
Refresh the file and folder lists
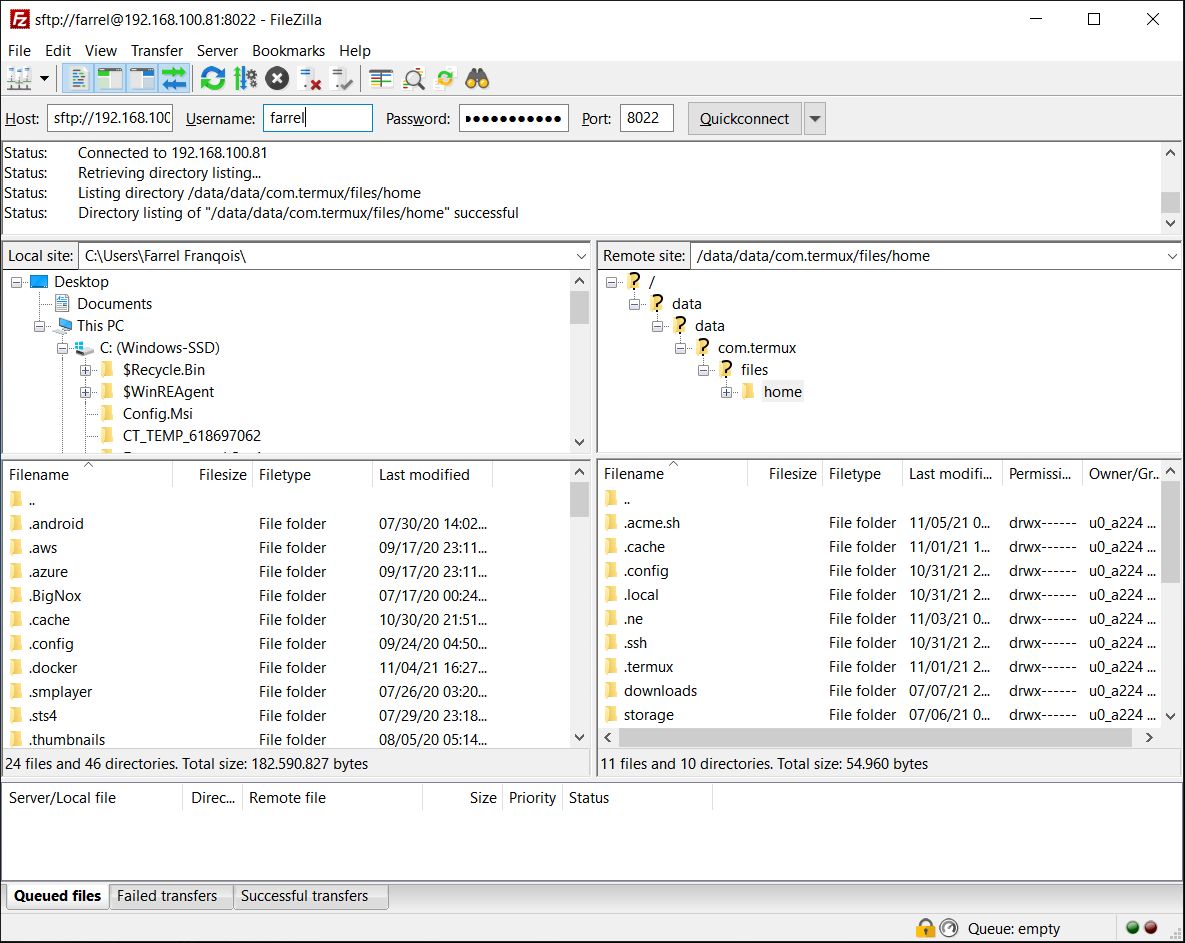pyautogui.click(x=213, y=79)
